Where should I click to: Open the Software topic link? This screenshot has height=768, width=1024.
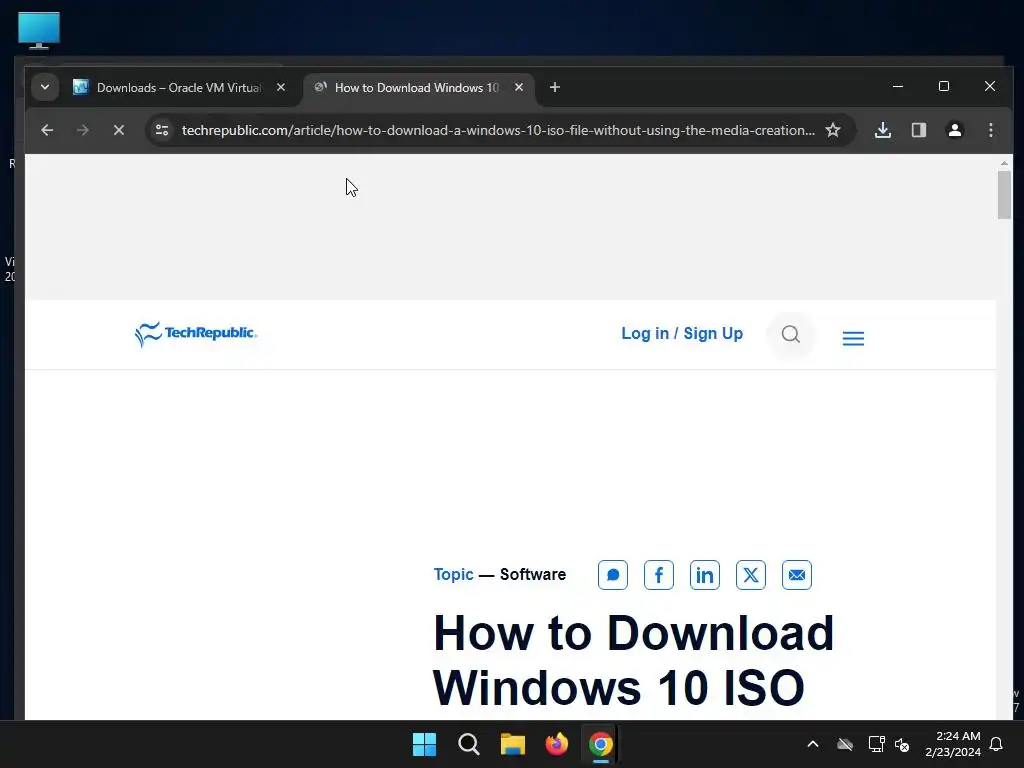tap(533, 574)
